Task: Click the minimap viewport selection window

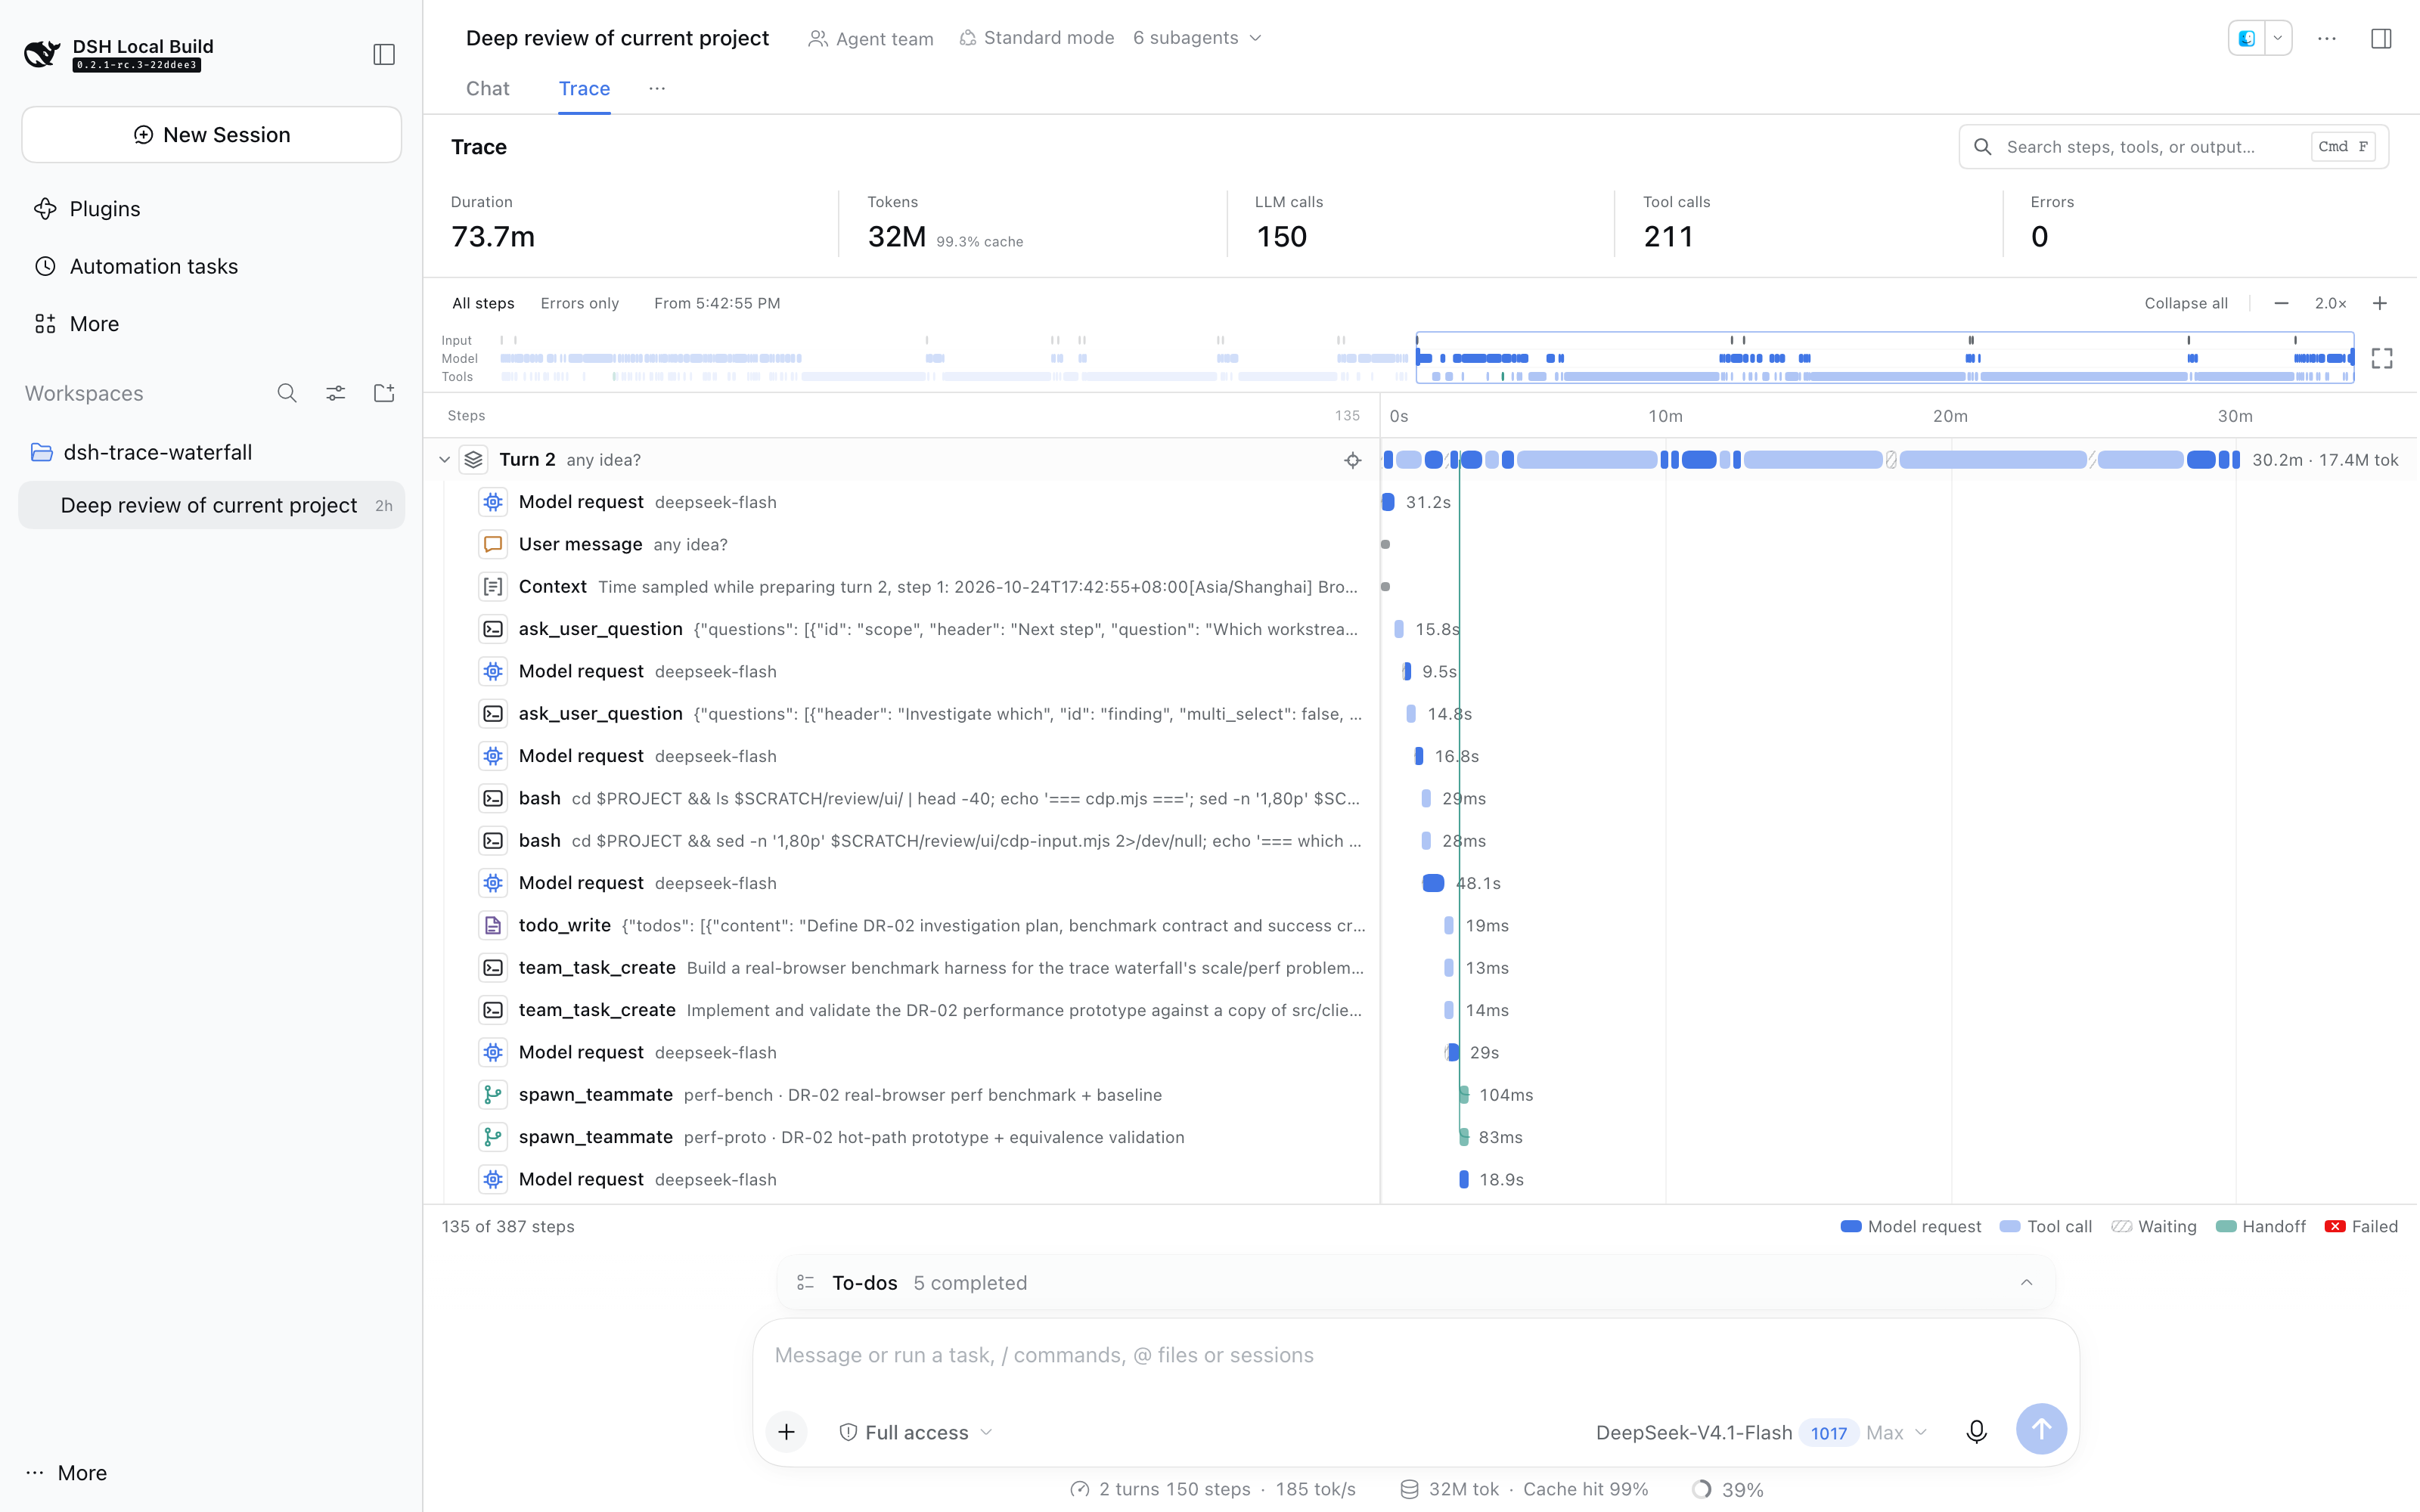Action: tap(1885, 358)
